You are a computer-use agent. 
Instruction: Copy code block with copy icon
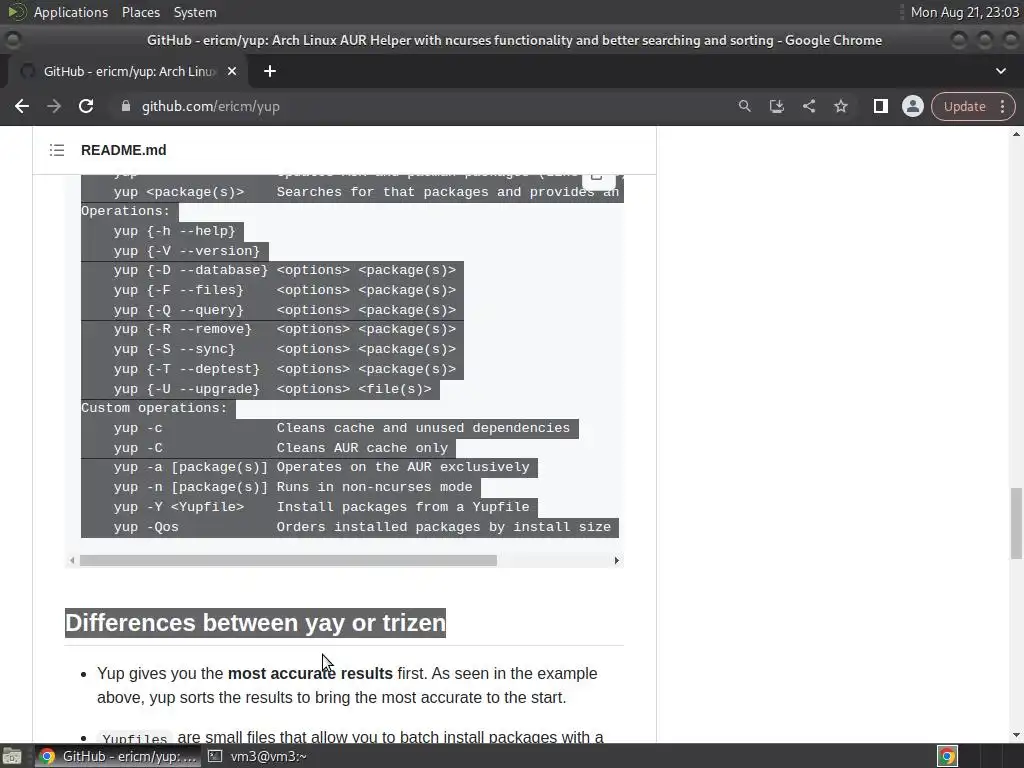point(598,177)
